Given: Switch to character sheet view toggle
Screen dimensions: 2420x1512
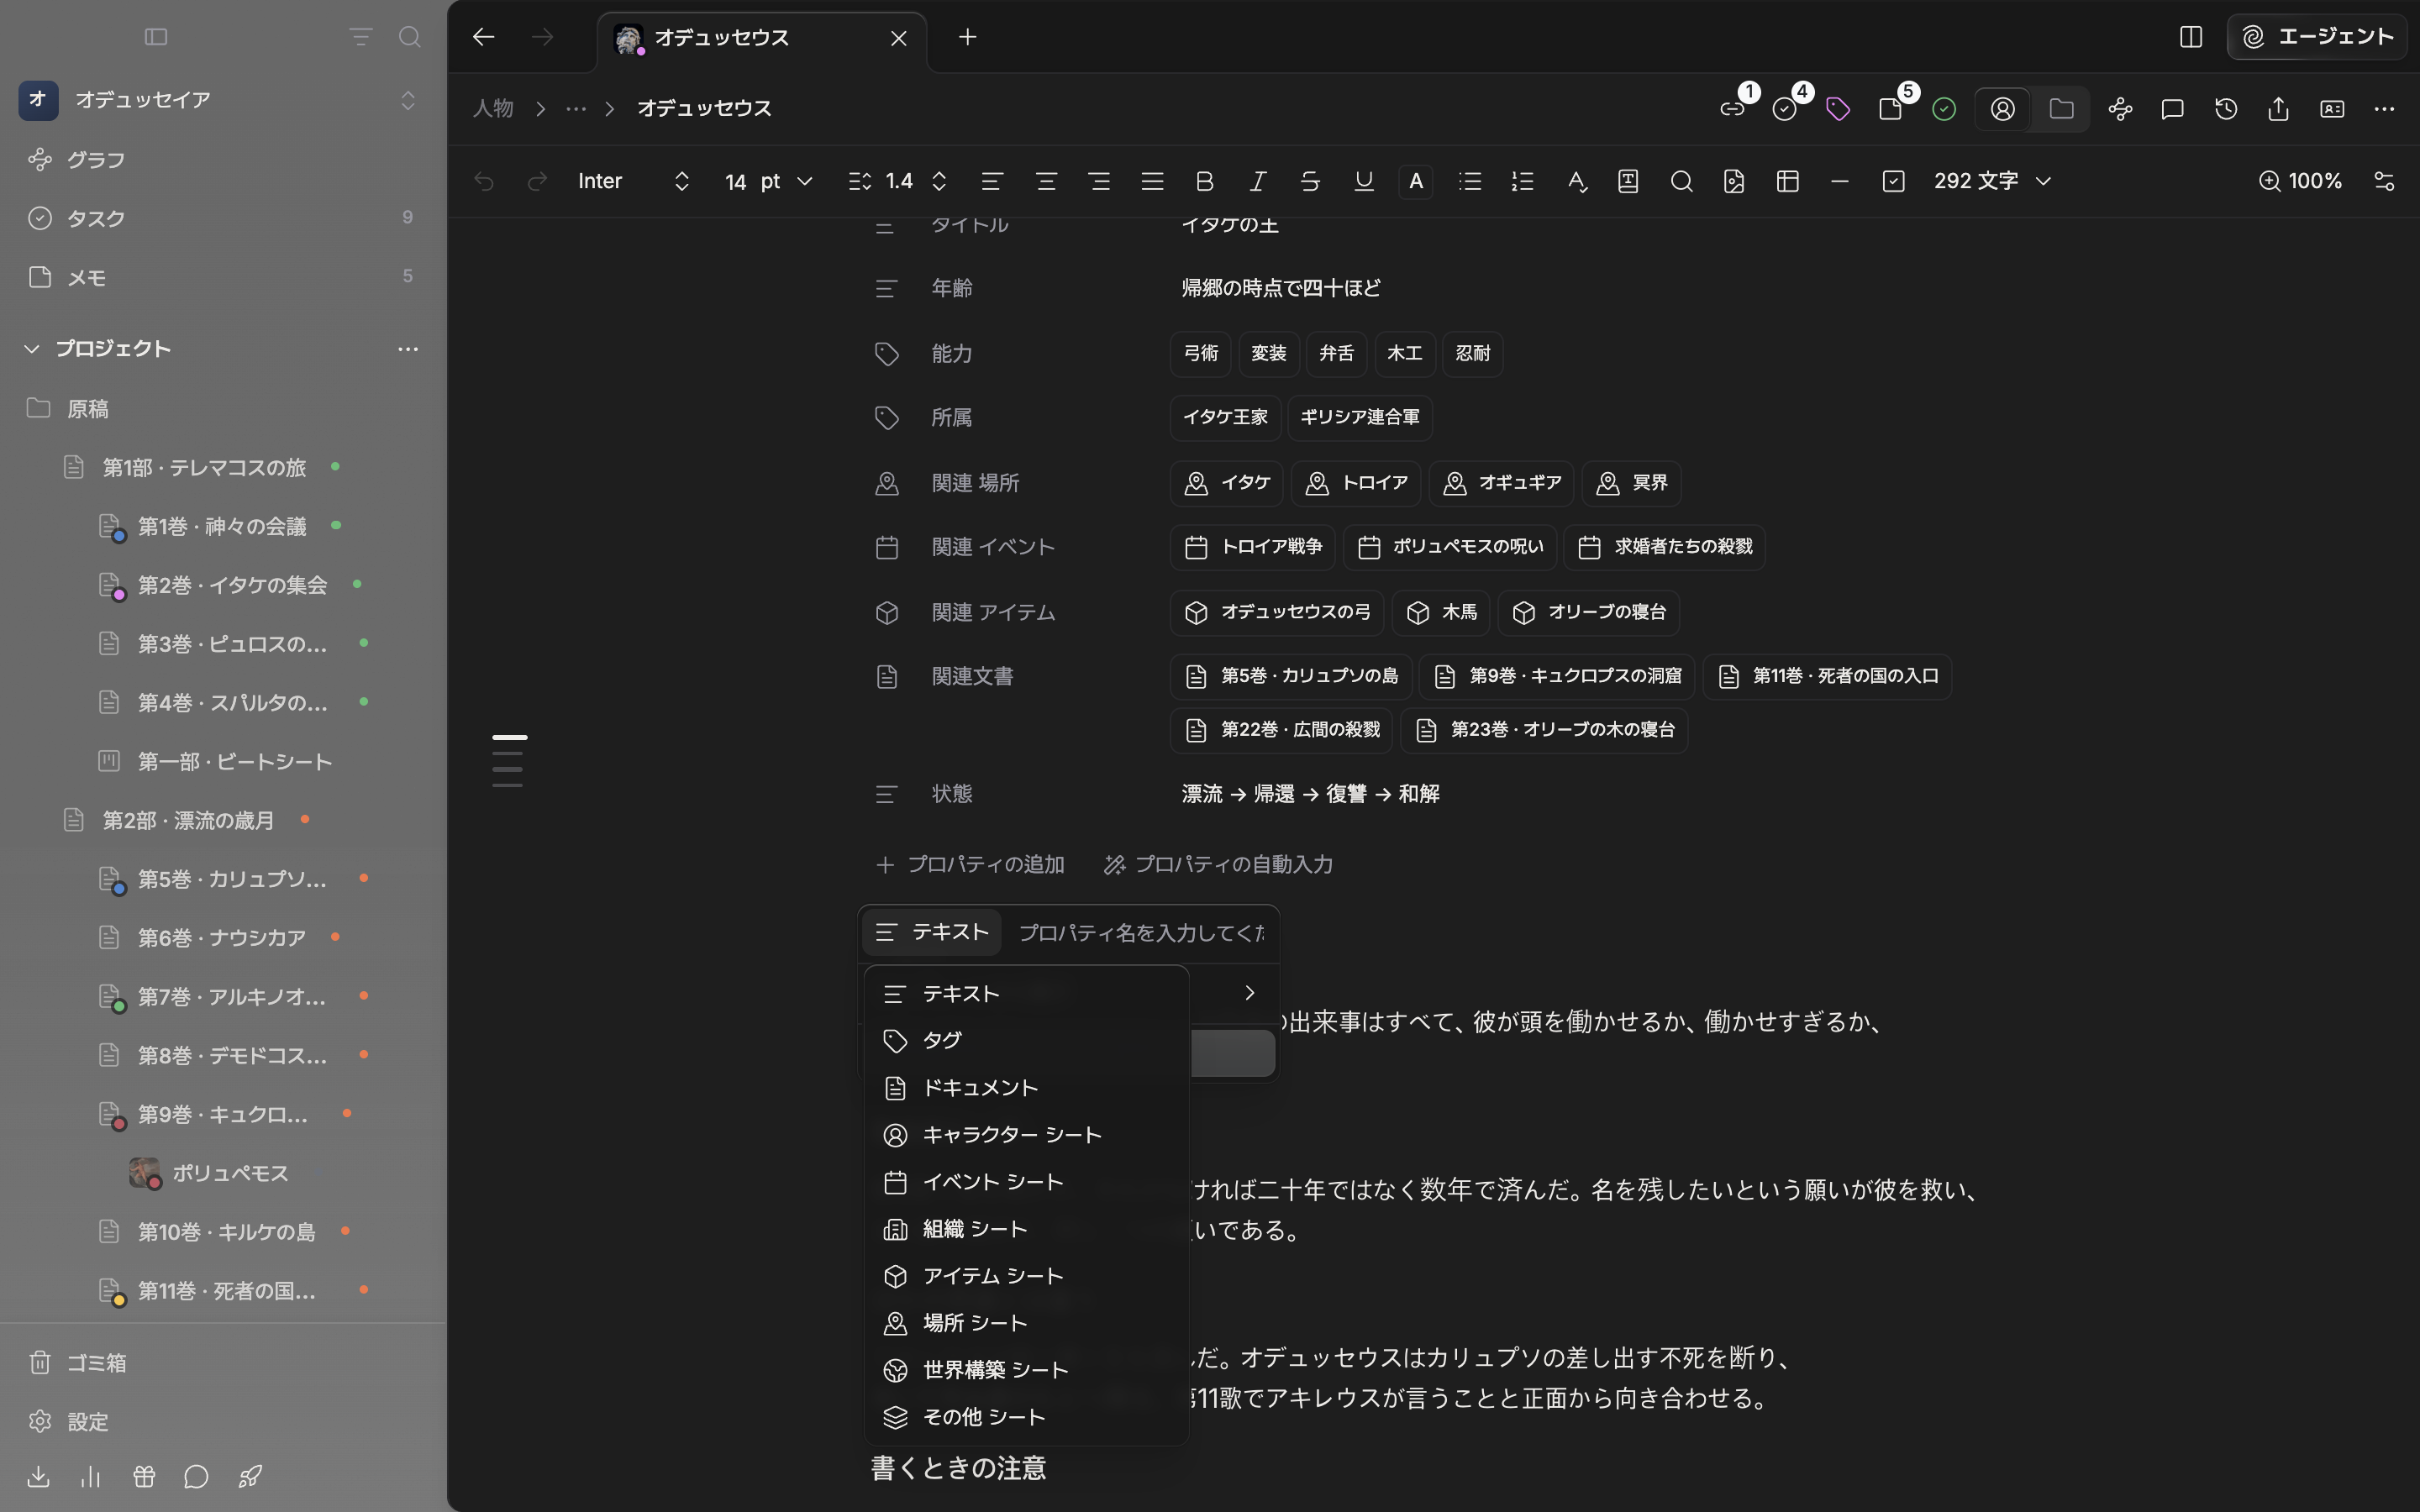Looking at the screenshot, I should pos(2003,109).
